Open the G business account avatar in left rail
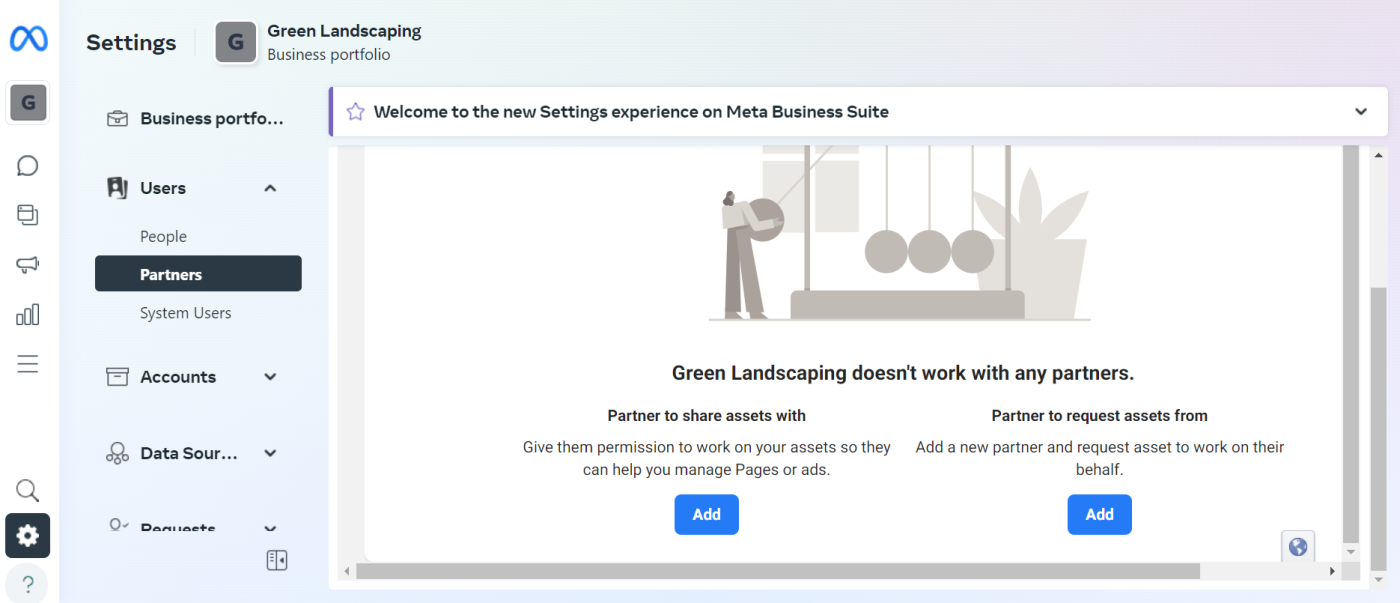 coord(28,102)
